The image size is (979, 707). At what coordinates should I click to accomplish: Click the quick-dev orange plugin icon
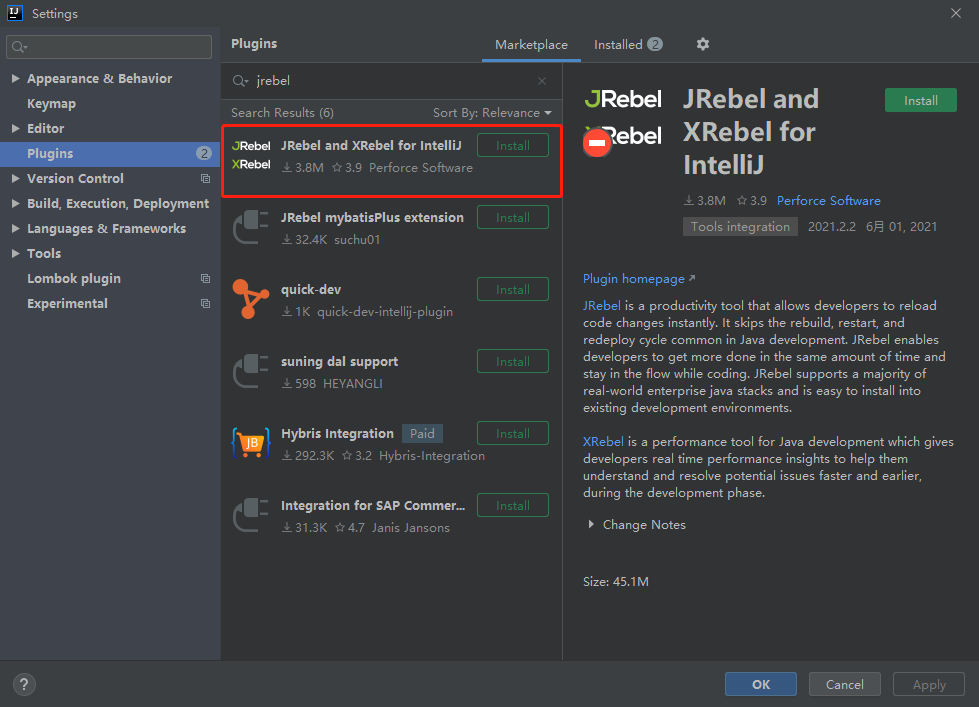(x=250, y=299)
